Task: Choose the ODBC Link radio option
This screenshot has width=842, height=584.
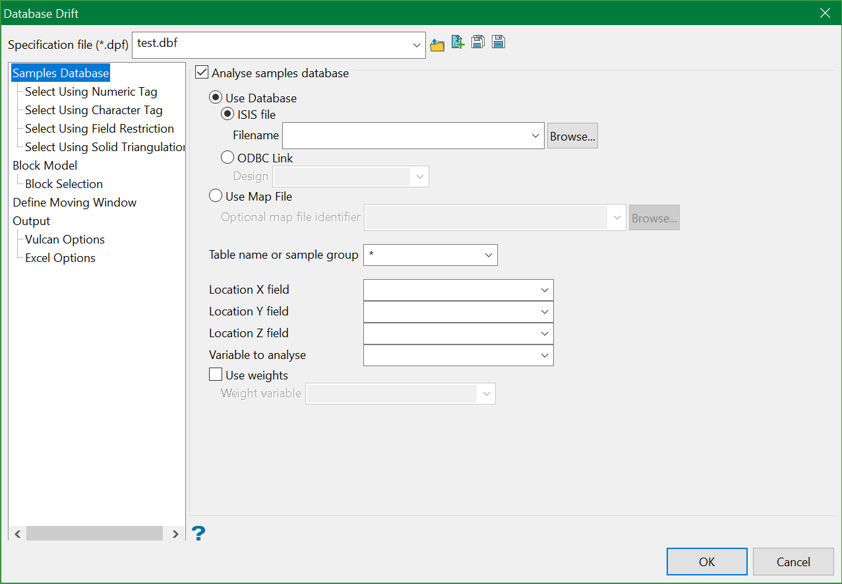Action: 228,158
